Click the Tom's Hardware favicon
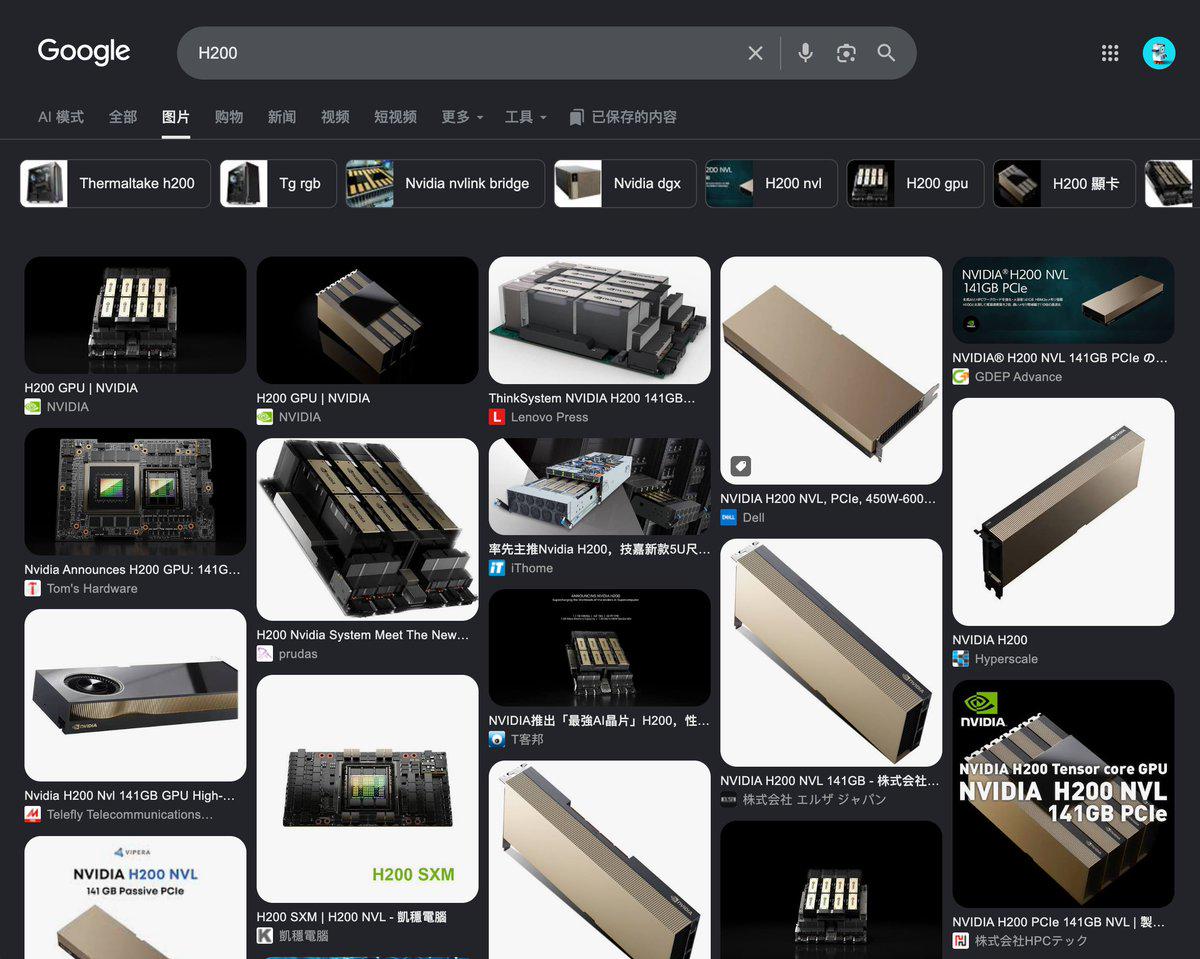This screenshot has height=959, width=1200. coord(33,588)
